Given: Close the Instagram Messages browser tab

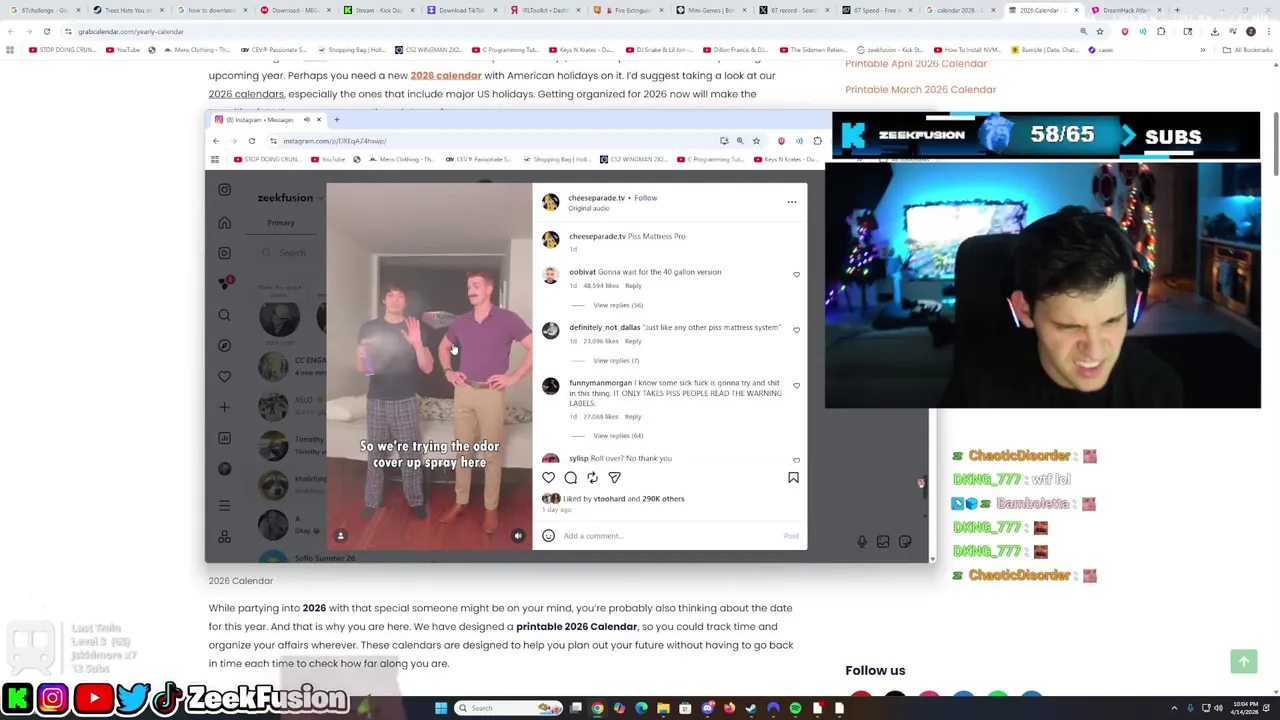Looking at the screenshot, I should click(318, 120).
